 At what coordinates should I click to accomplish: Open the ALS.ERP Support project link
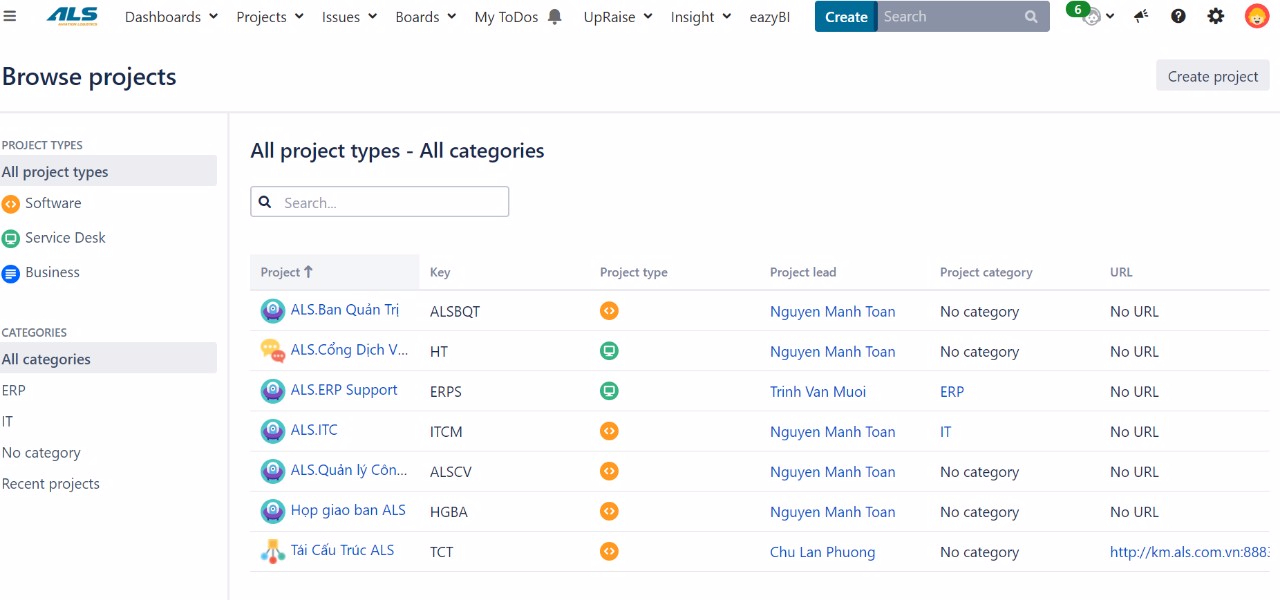(x=344, y=390)
